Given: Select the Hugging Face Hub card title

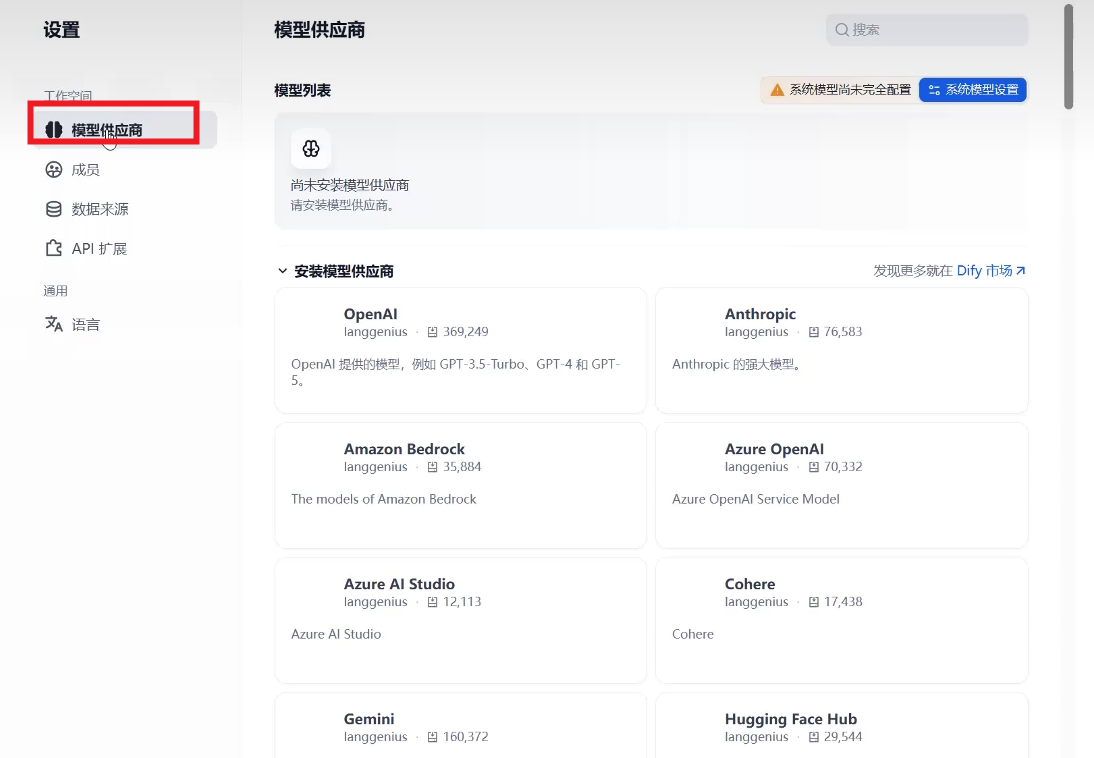Looking at the screenshot, I should coord(791,719).
